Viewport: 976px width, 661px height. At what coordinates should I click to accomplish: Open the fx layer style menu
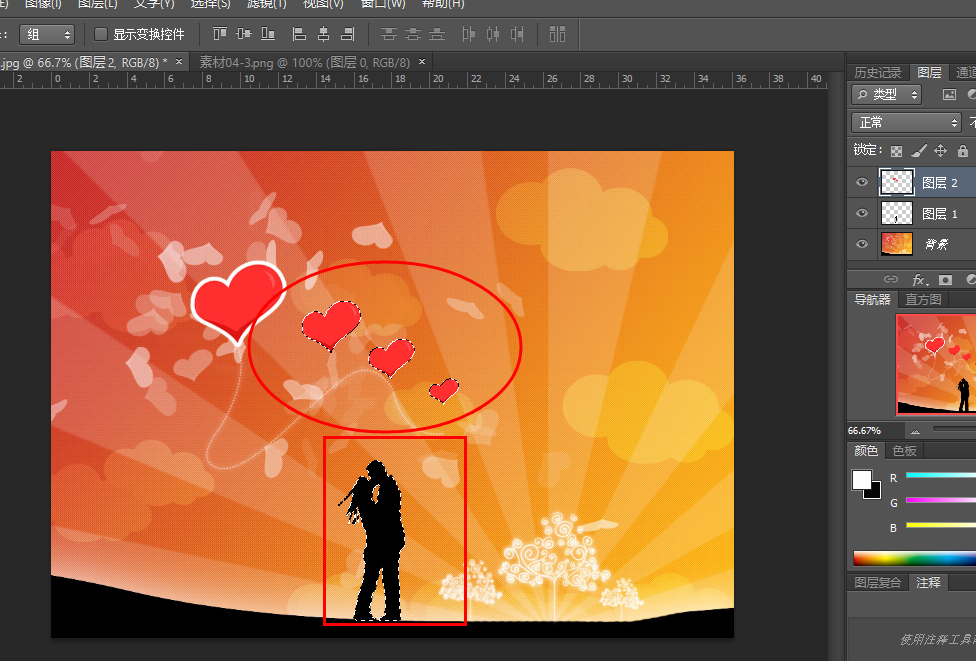(919, 279)
